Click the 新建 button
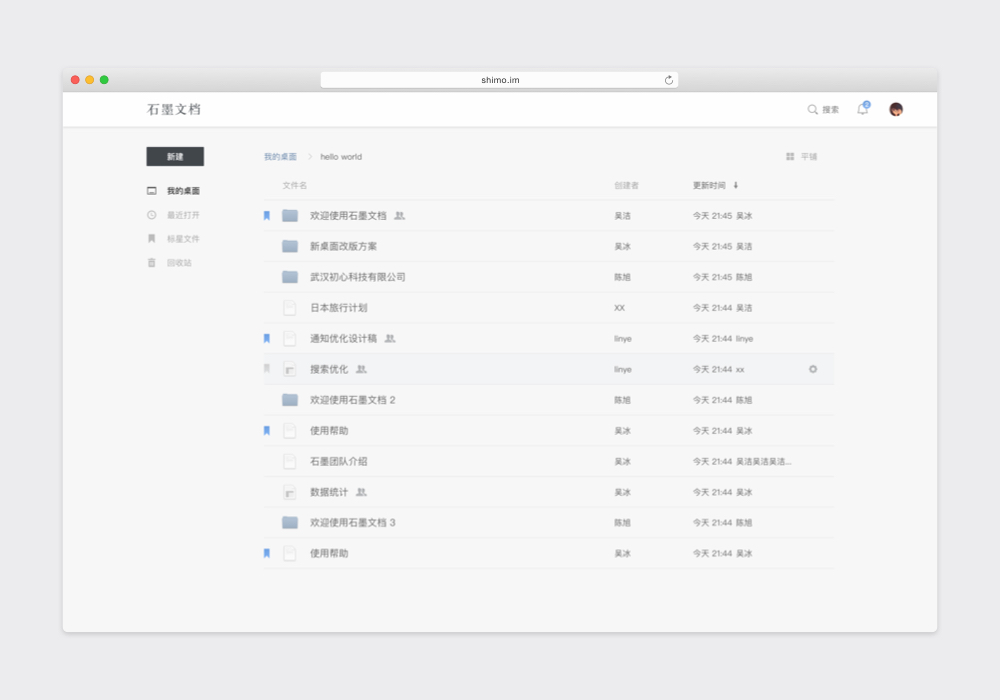This screenshot has height=700, width=1000. click(175, 157)
